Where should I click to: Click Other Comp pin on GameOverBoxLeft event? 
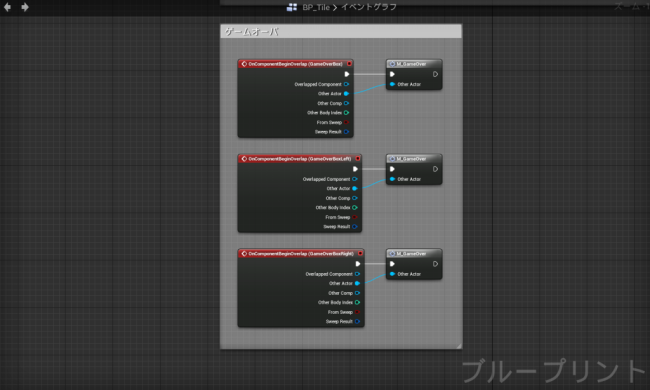tap(354, 198)
